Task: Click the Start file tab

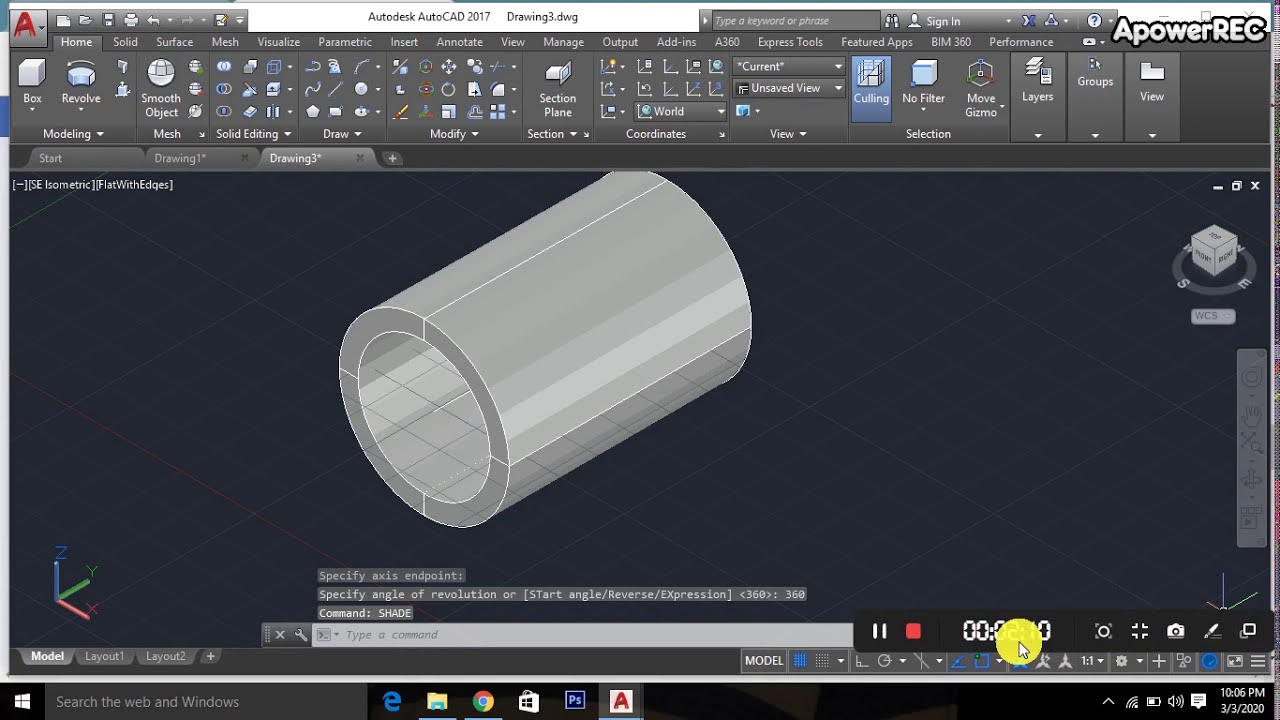Action: tap(50, 158)
